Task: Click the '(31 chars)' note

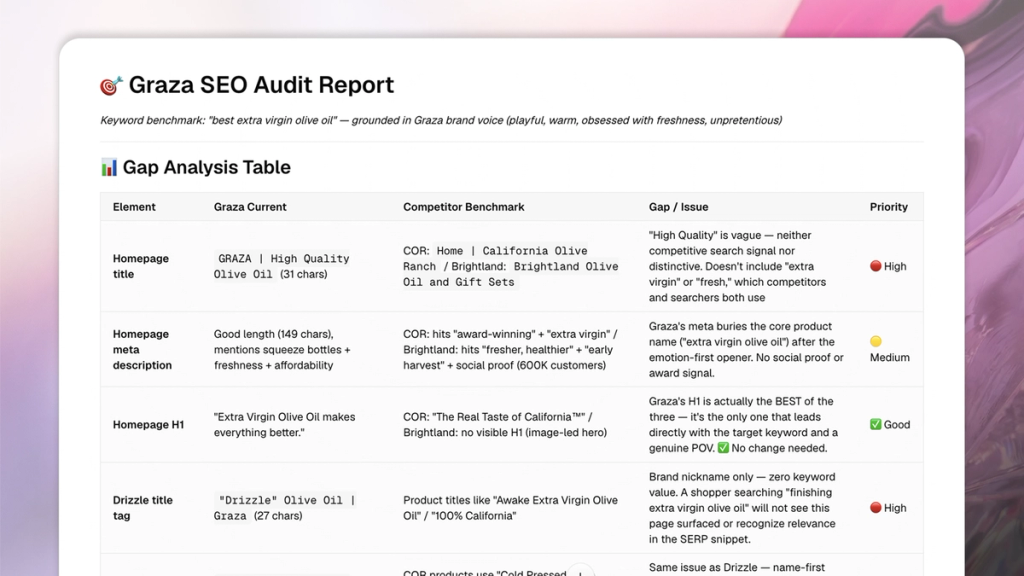Action: point(304,274)
